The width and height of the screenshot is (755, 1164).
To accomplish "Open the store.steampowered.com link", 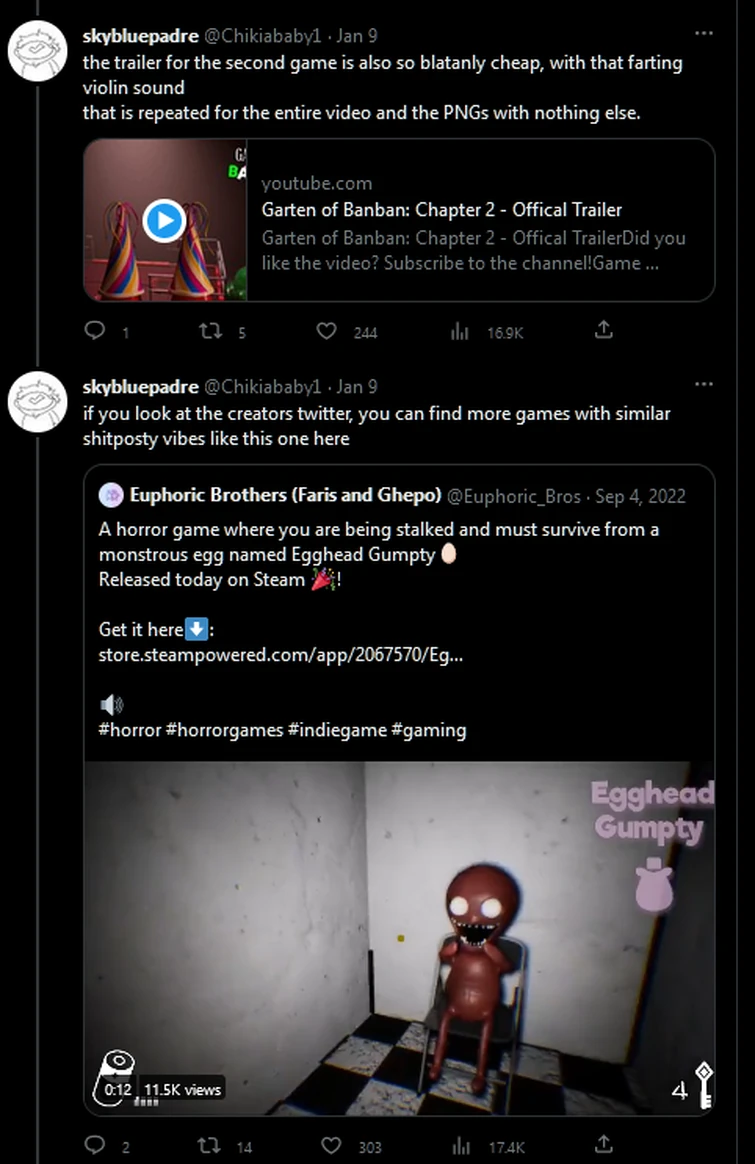I will click(x=280, y=656).
